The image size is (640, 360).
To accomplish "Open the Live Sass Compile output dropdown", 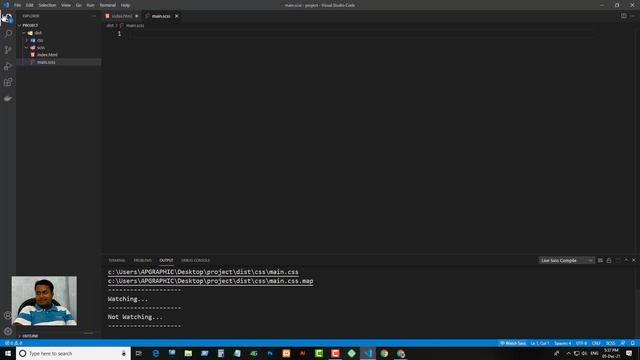I will (x=566, y=260).
